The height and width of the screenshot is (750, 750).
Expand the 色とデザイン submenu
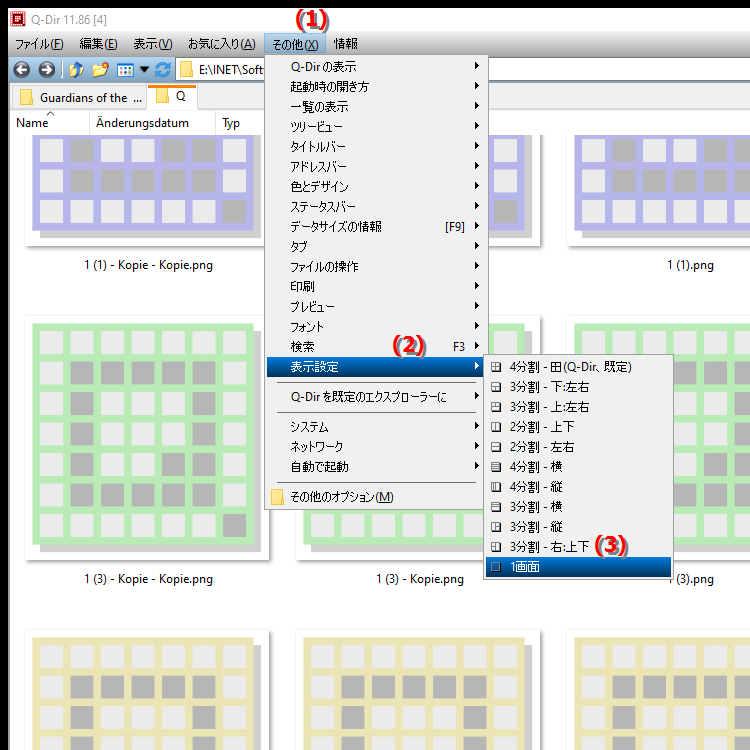(376, 187)
